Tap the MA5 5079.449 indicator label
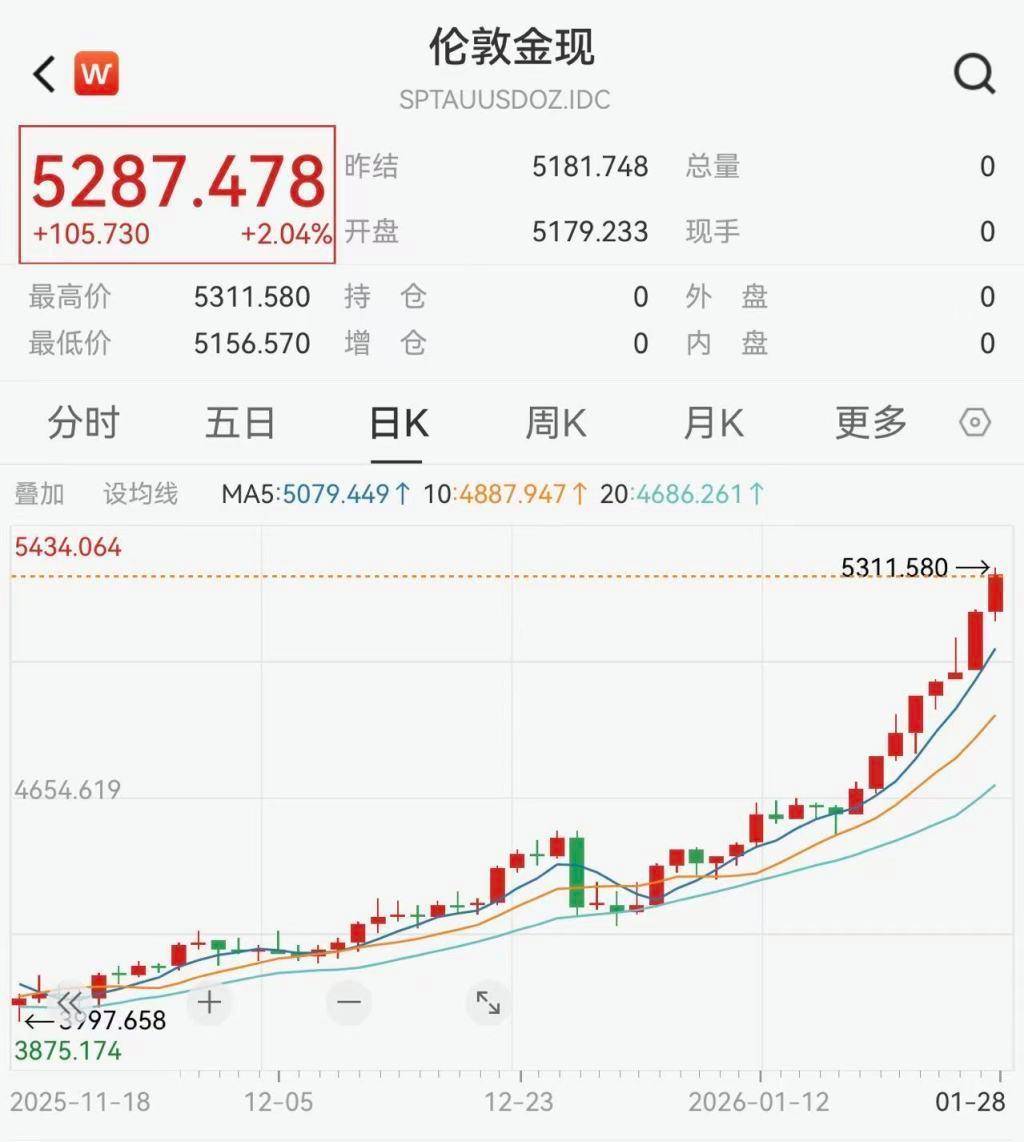 315,494
